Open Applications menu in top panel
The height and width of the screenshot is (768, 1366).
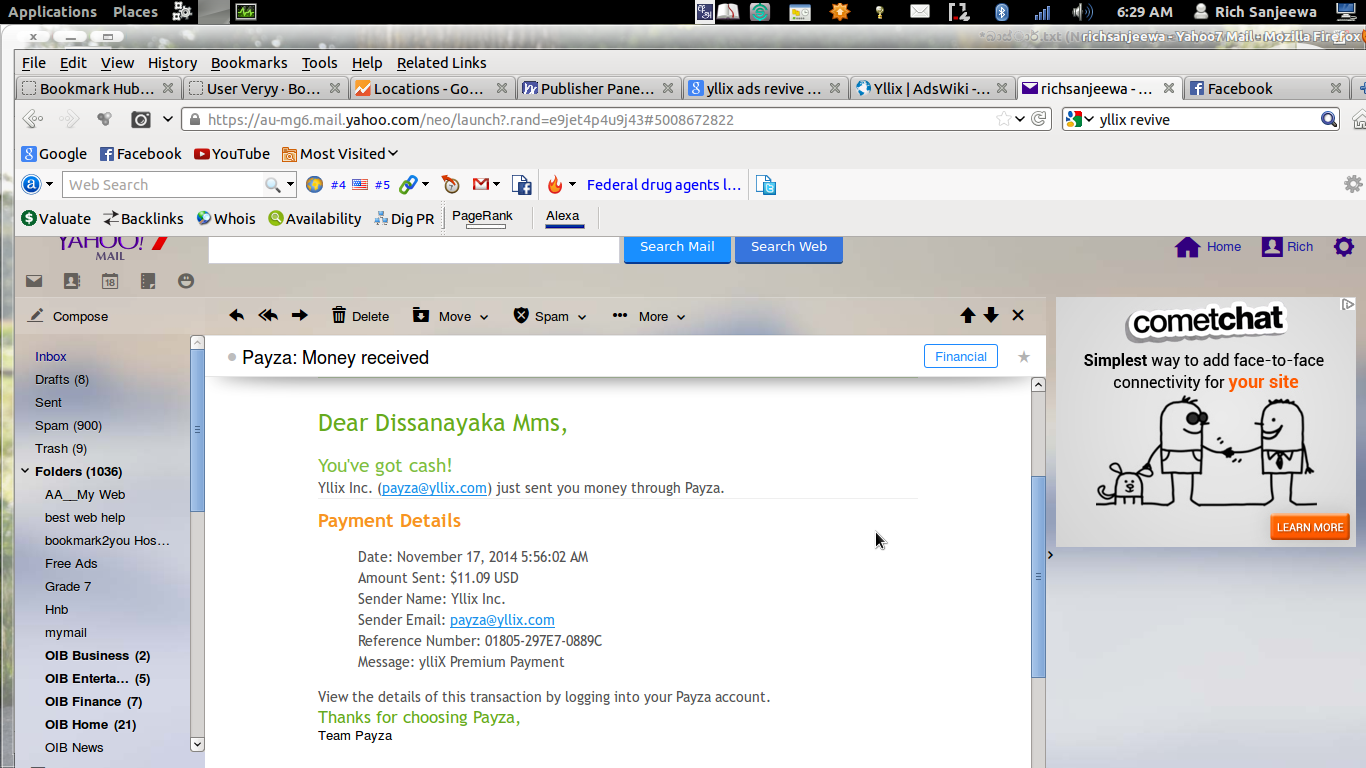pyautogui.click(x=53, y=12)
